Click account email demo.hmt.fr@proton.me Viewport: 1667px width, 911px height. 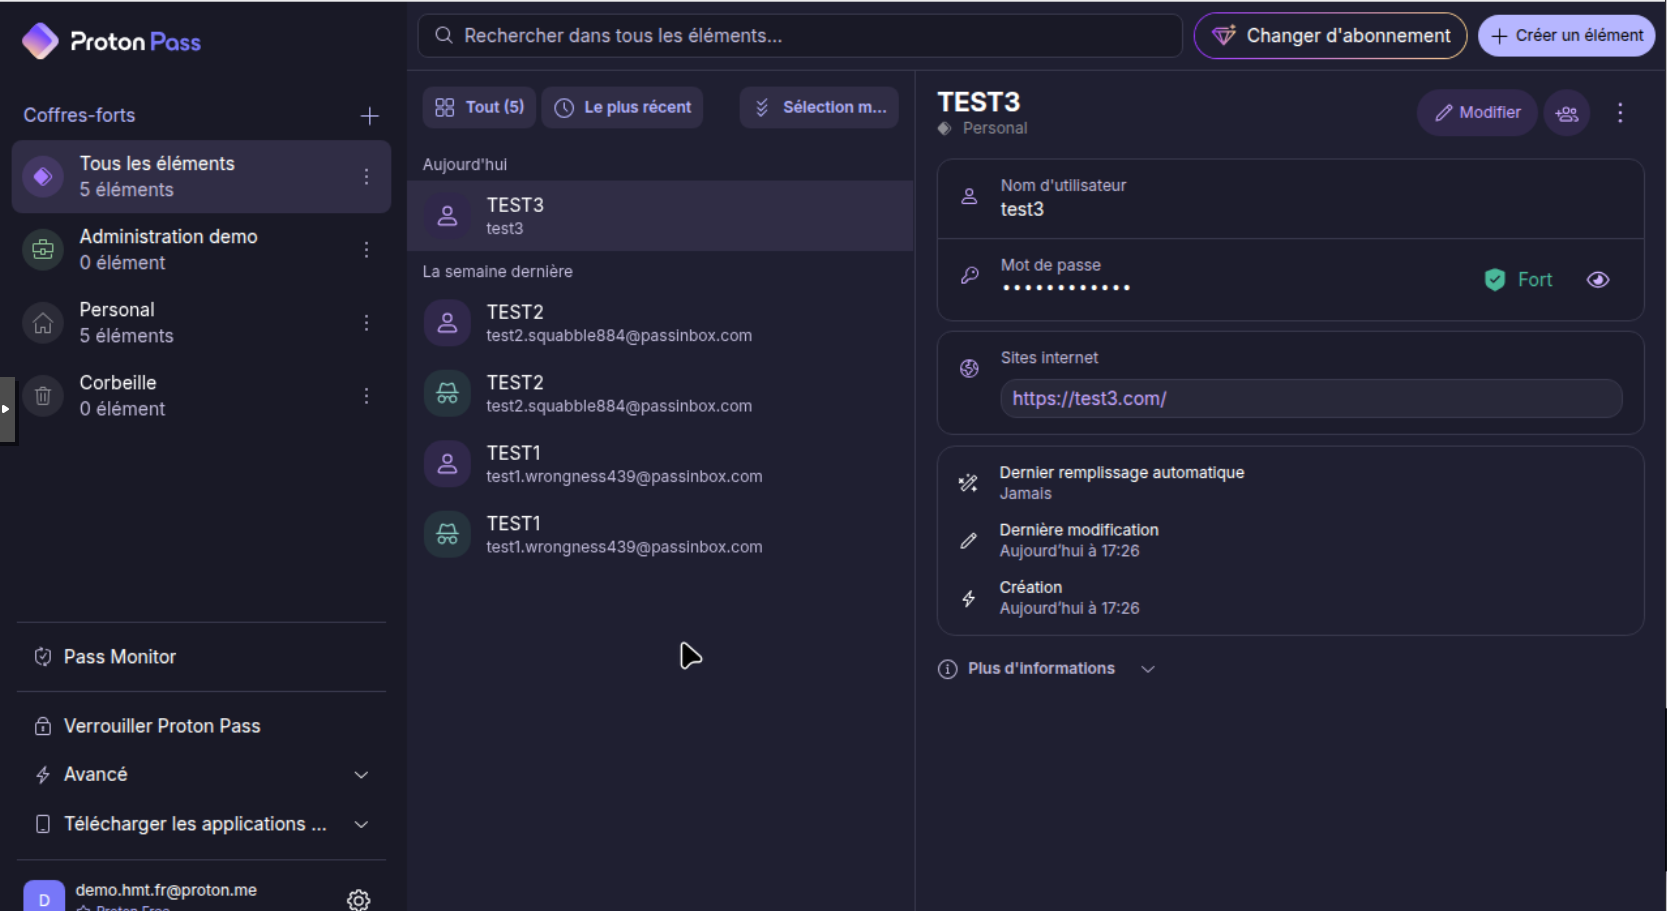tap(166, 890)
